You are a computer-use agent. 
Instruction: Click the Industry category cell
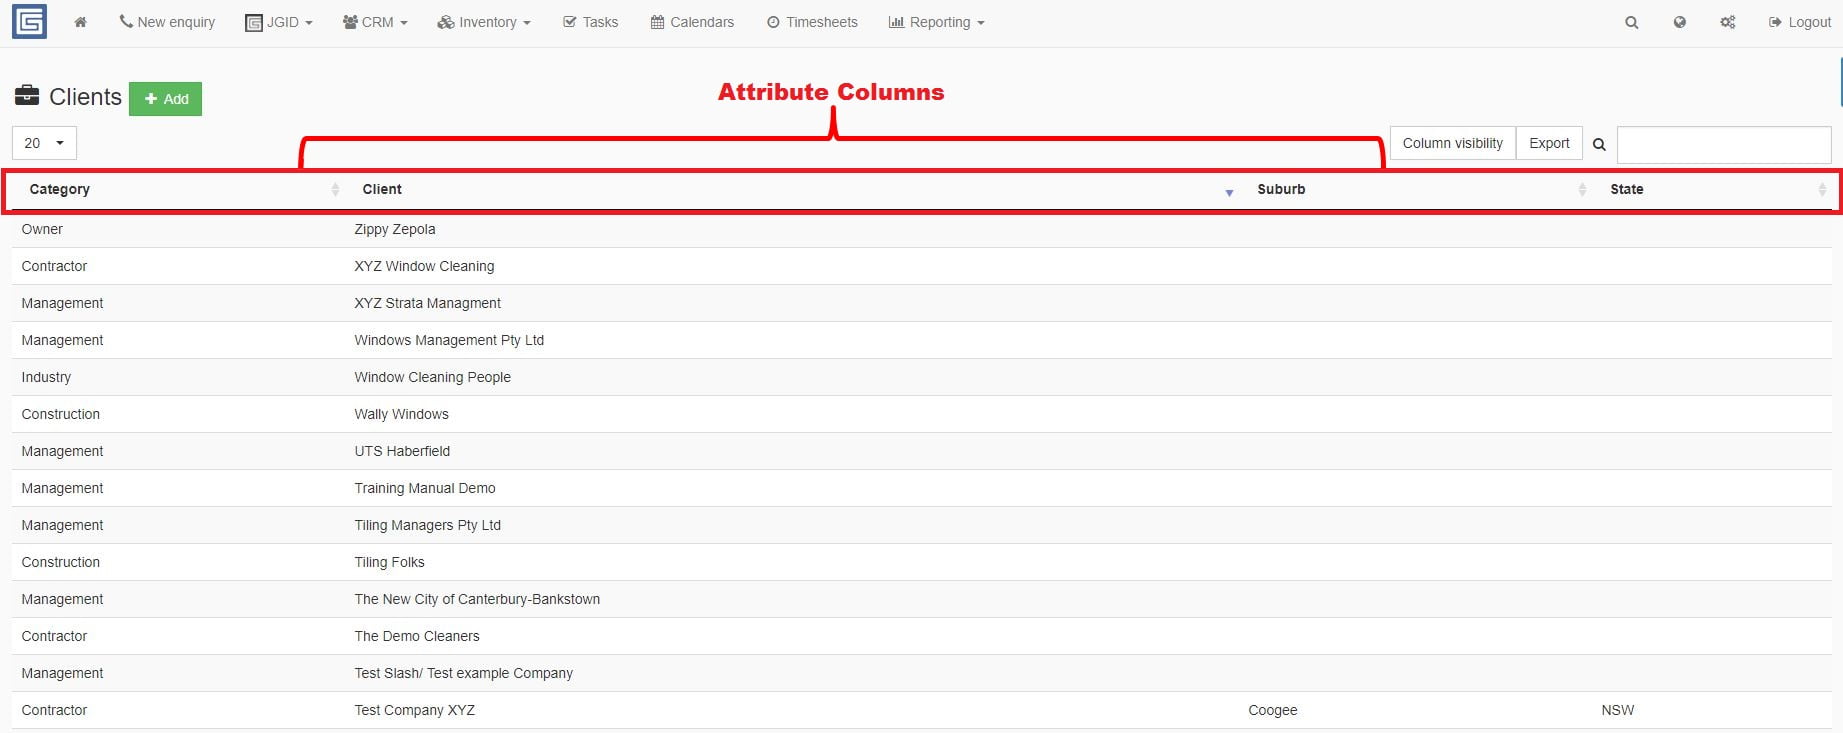pyautogui.click(x=46, y=377)
